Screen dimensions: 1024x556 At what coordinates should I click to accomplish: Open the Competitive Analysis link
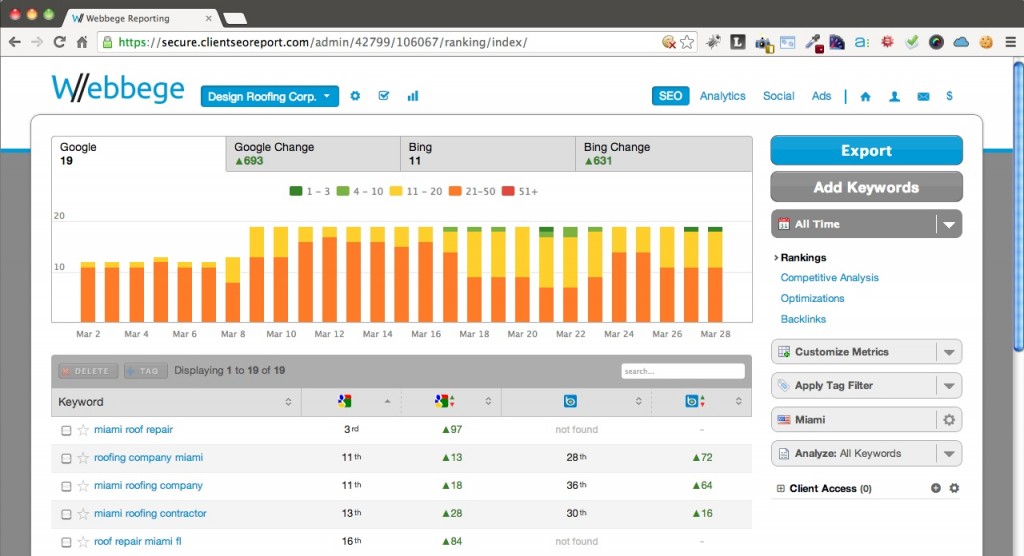(829, 278)
